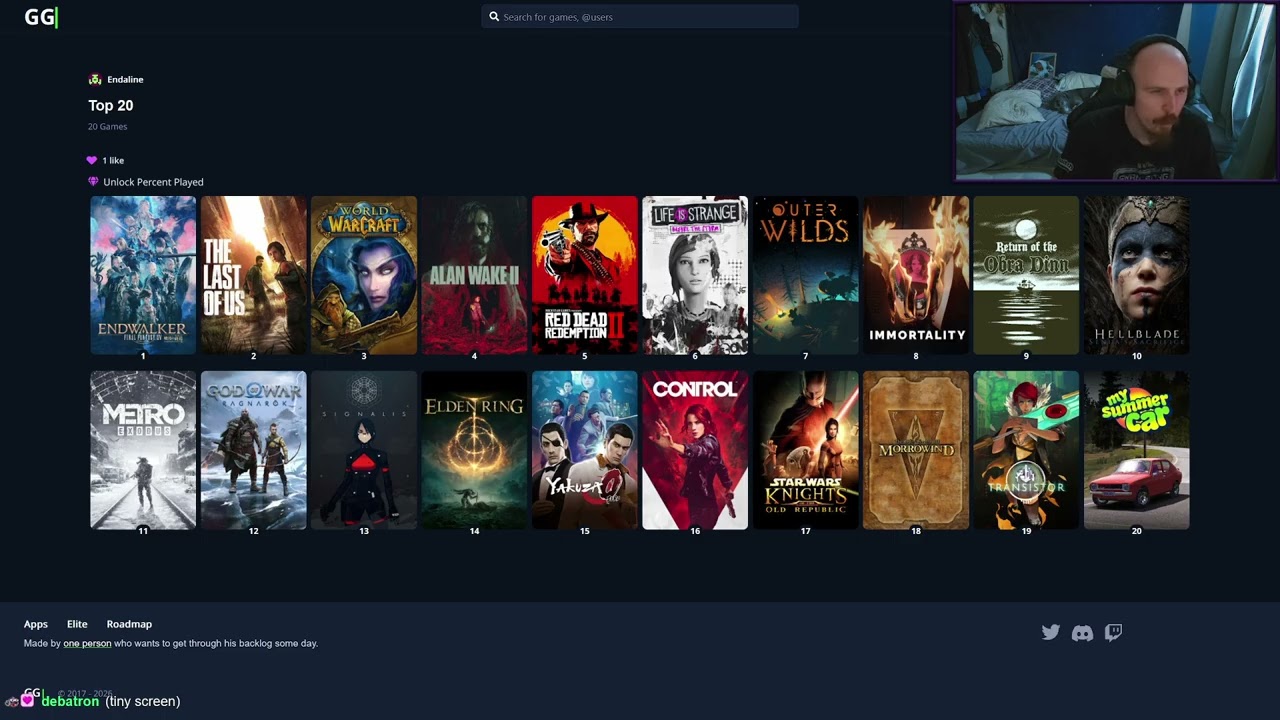
Task: Open the Apps footer link
Action: click(x=36, y=624)
